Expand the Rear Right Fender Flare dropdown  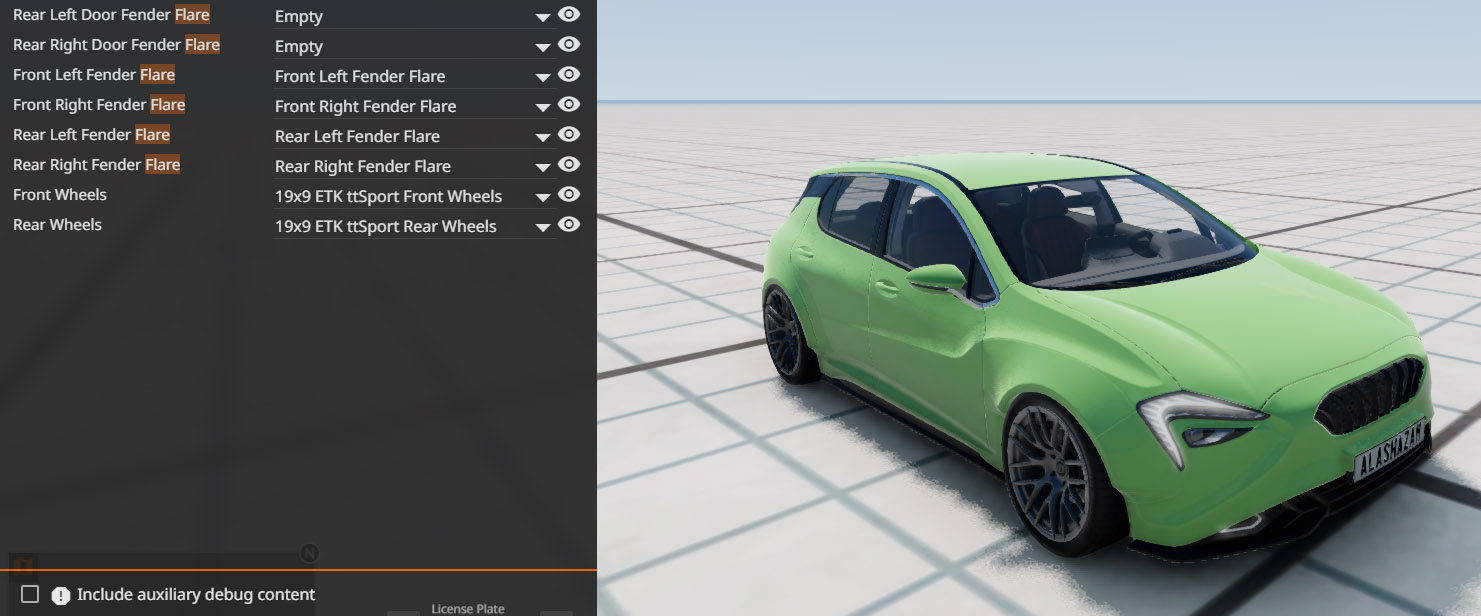coord(414,166)
